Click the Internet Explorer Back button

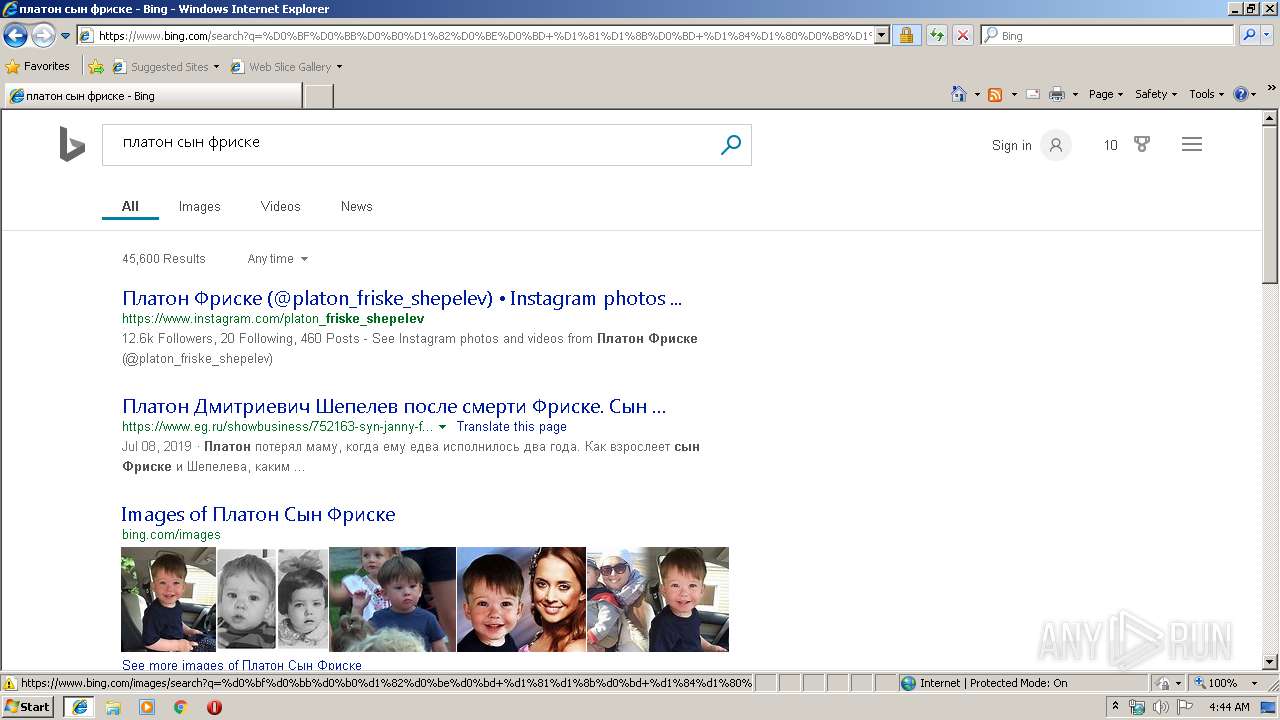15,36
